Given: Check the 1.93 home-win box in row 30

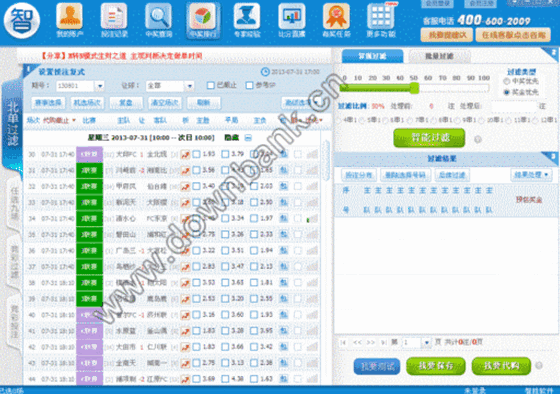Looking at the screenshot, I should click(x=196, y=154).
